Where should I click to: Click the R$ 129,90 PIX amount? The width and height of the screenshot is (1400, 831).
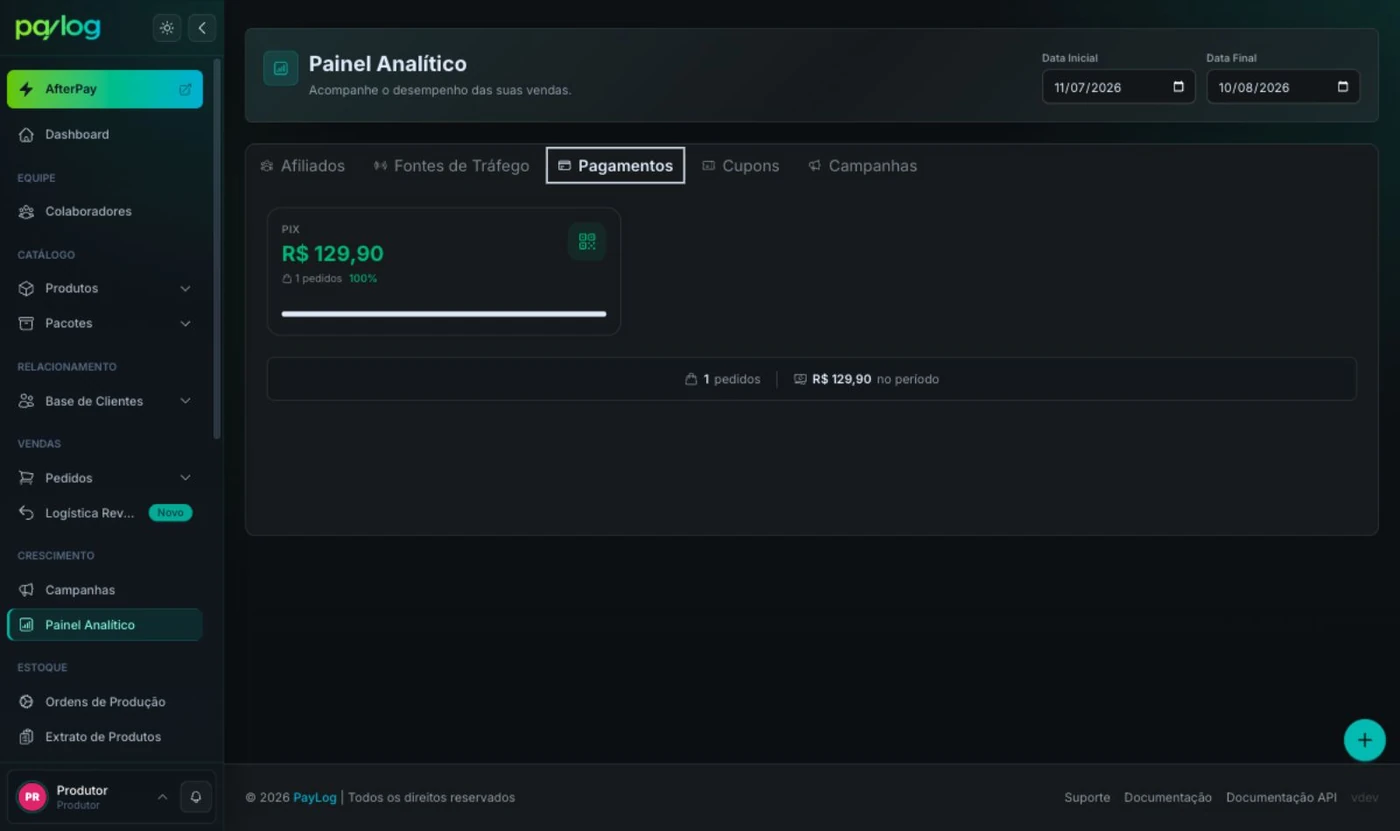pyautogui.click(x=333, y=254)
